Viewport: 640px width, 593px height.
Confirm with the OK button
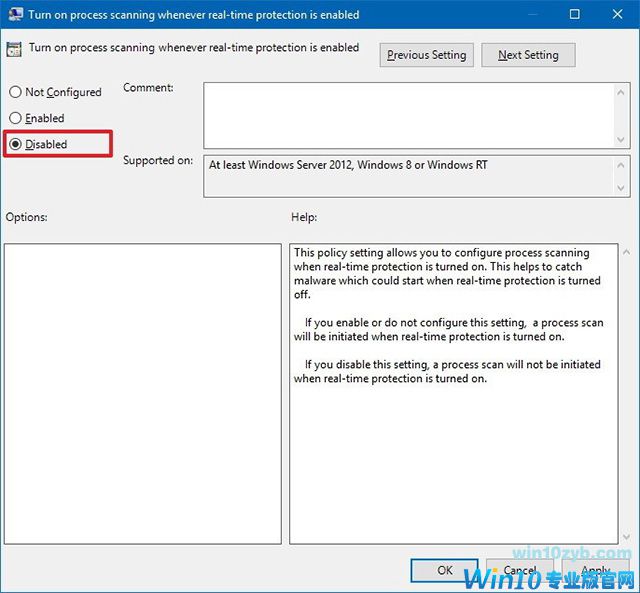(x=444, y=570)
